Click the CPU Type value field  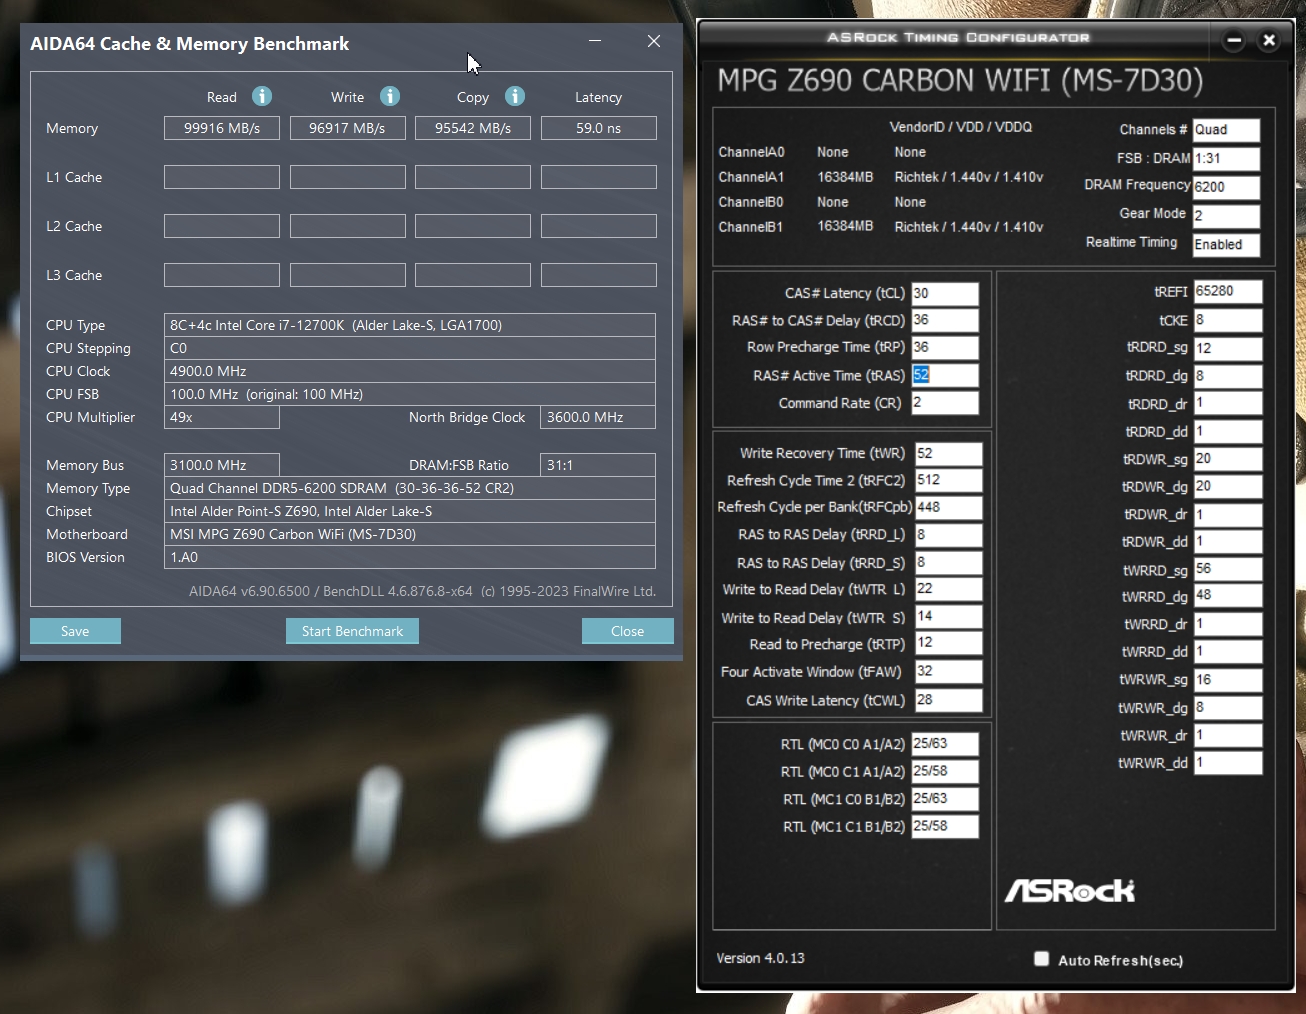click(410, 325)
